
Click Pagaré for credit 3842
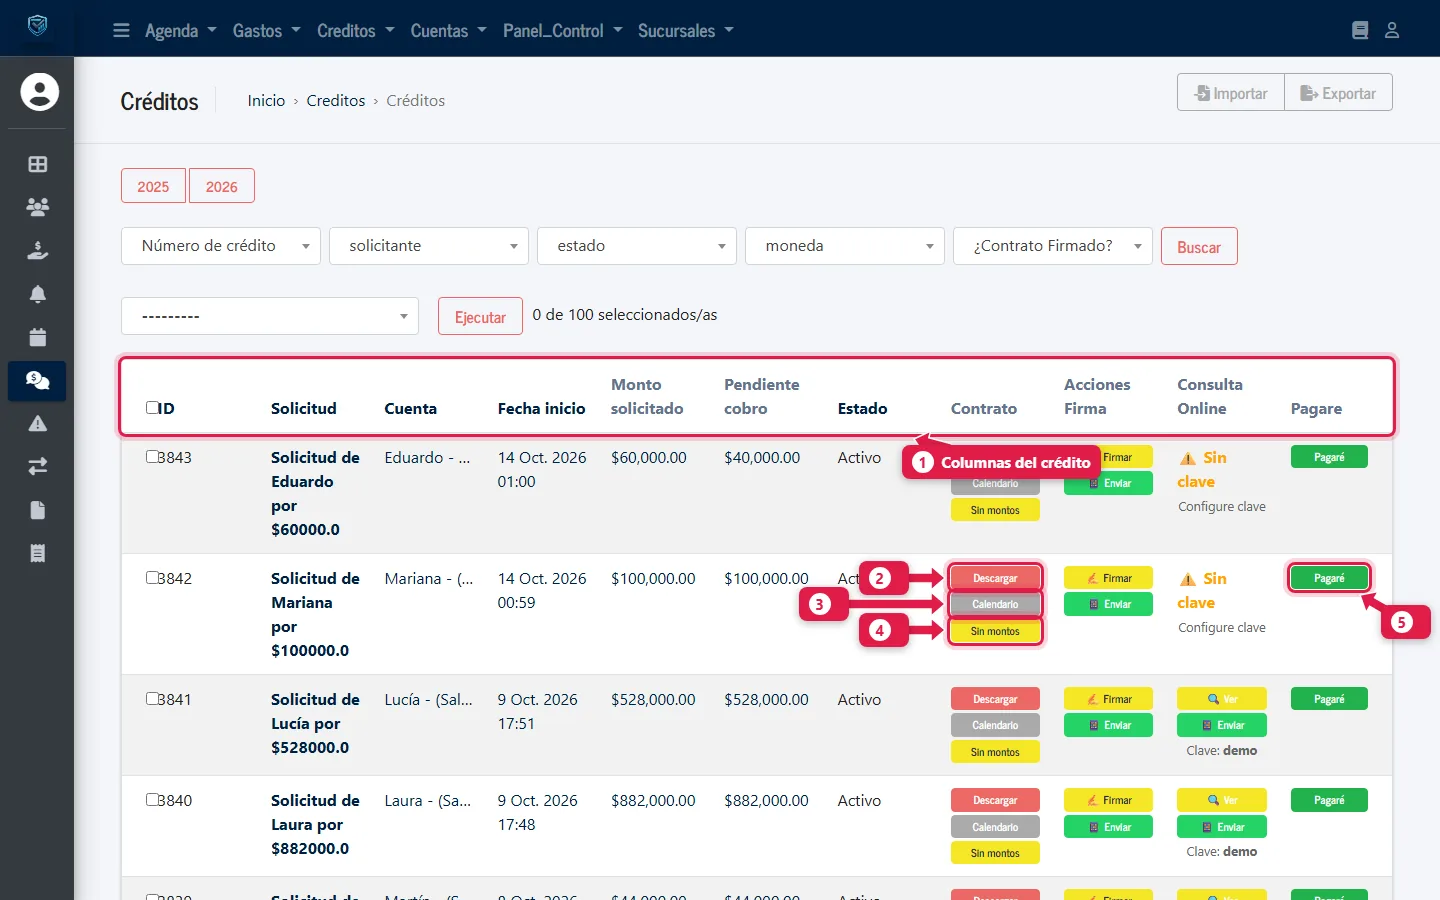(1329, 578)
